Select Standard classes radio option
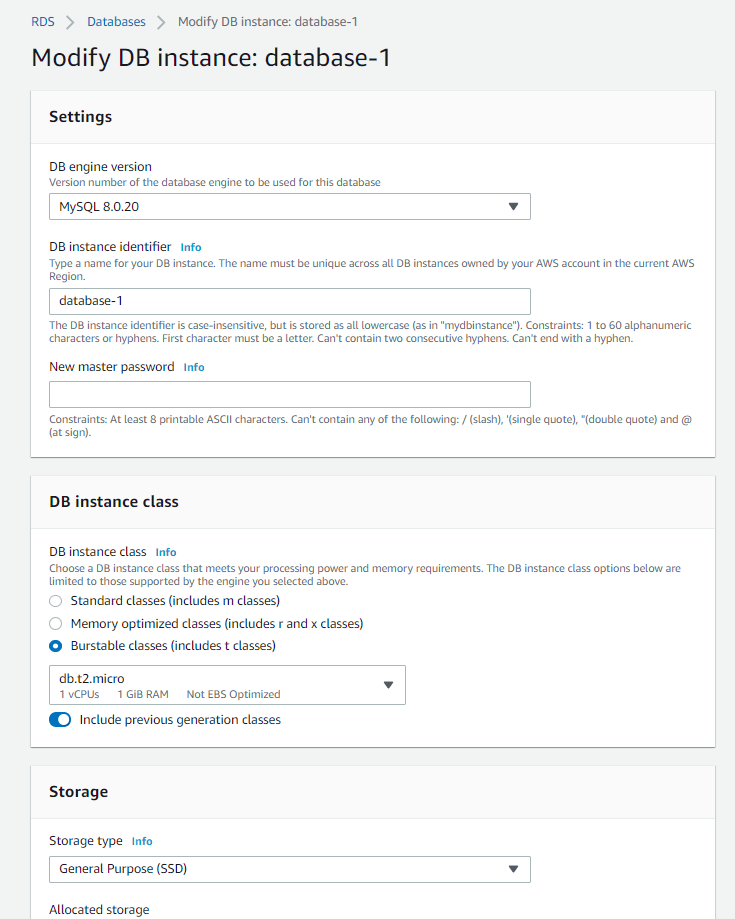The image size is (735, 919). [56, 601]
